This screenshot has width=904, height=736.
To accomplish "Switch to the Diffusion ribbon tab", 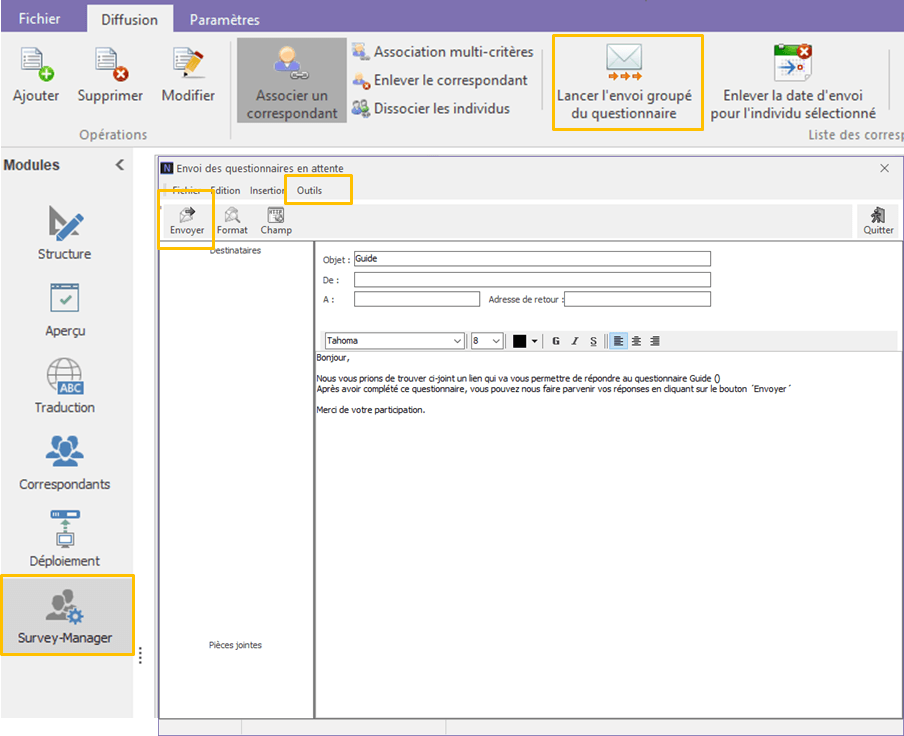I will (x=130, y=20).
